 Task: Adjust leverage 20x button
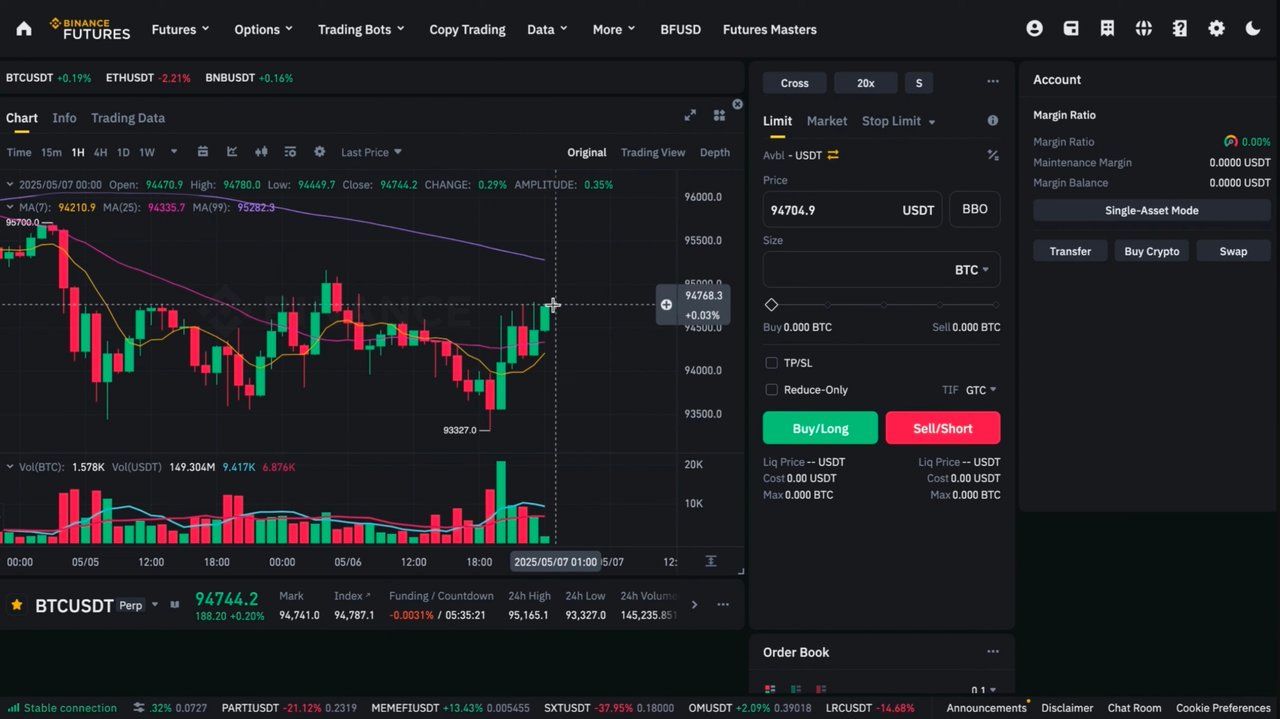point(865,83)
